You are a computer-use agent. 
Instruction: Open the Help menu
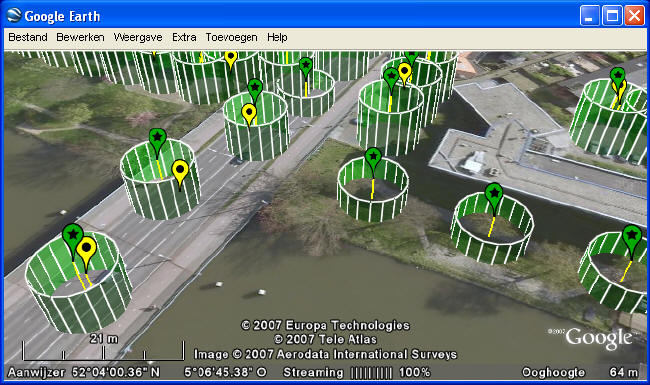point(277,37)
